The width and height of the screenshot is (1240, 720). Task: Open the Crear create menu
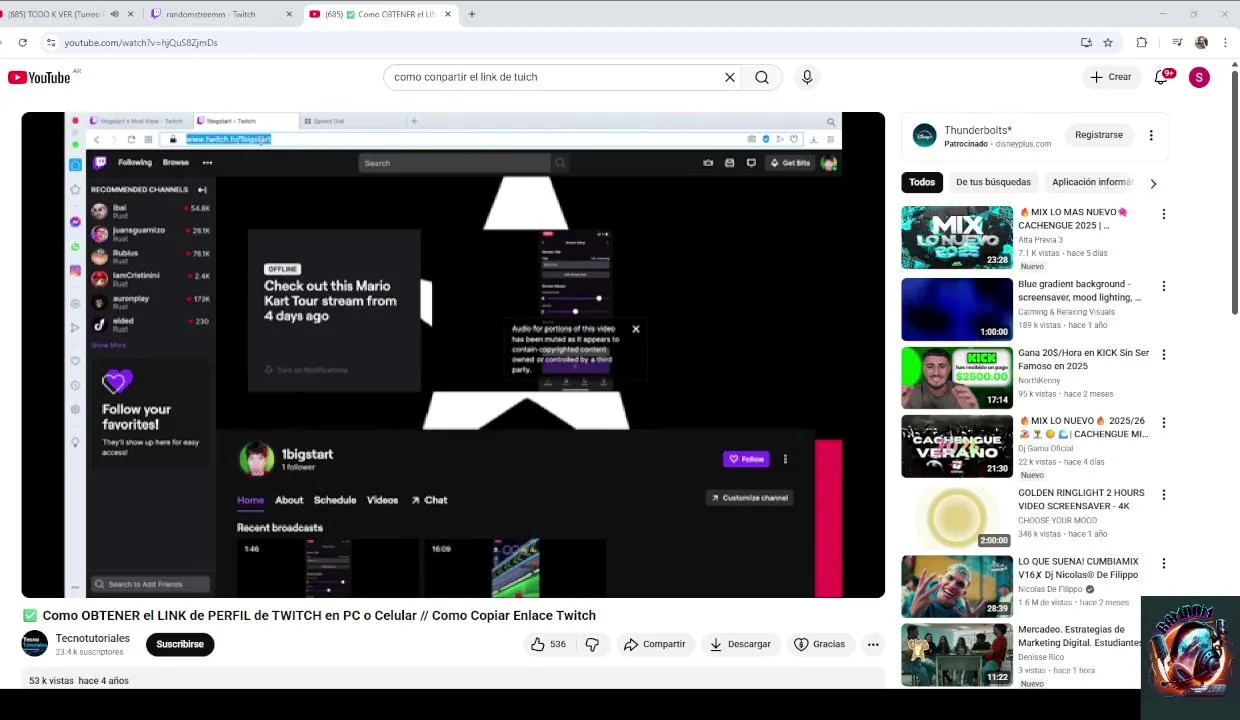[1110, 77]
